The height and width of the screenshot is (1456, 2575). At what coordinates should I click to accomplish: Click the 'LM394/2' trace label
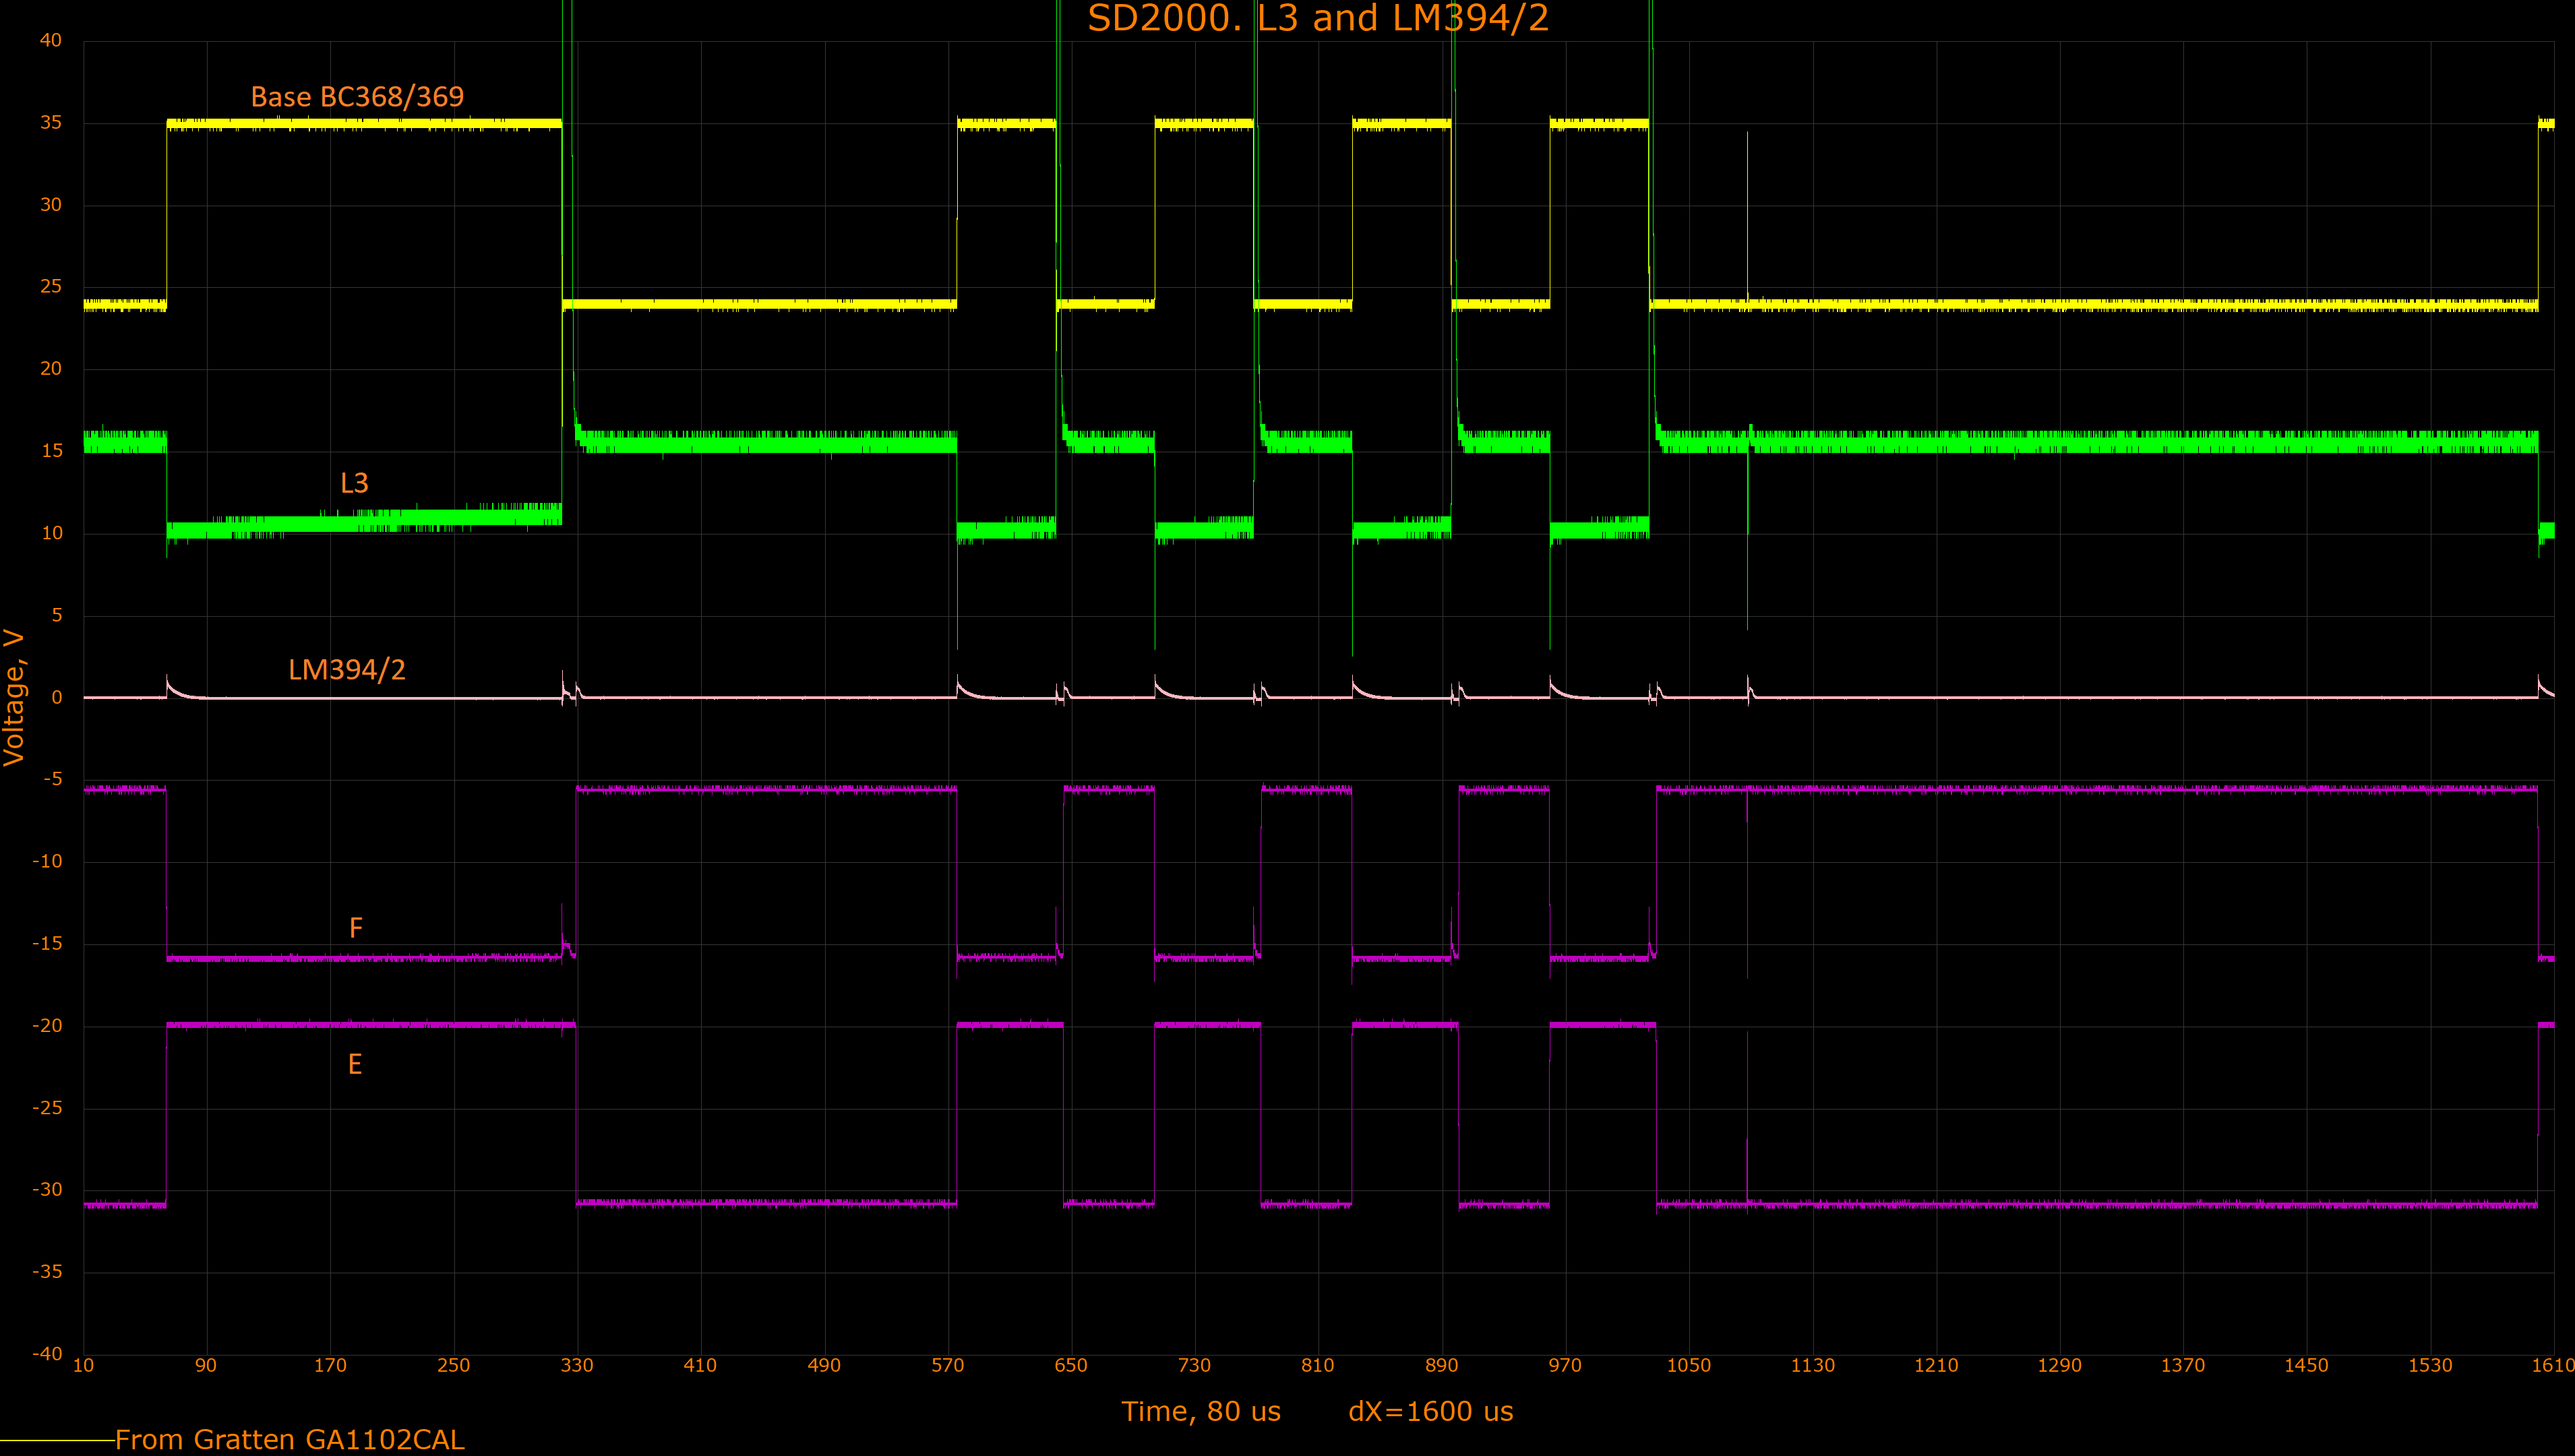point(347,669)
